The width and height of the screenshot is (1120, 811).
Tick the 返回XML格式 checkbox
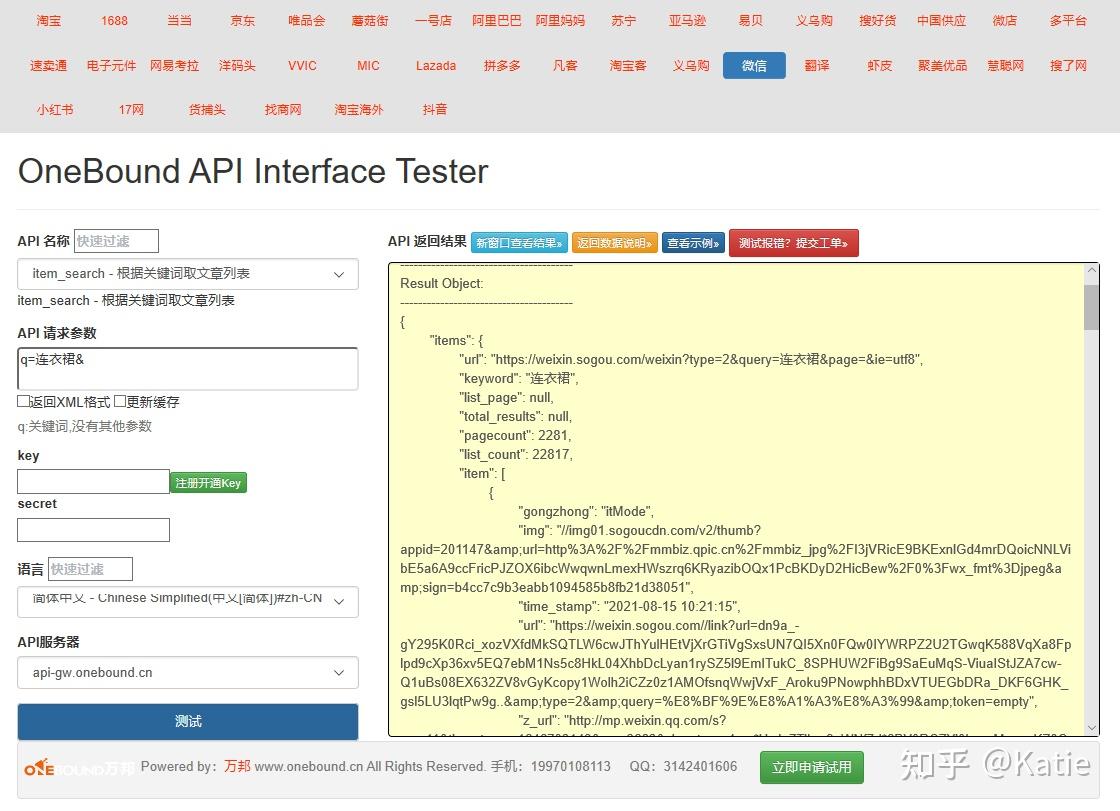point(24,402)
